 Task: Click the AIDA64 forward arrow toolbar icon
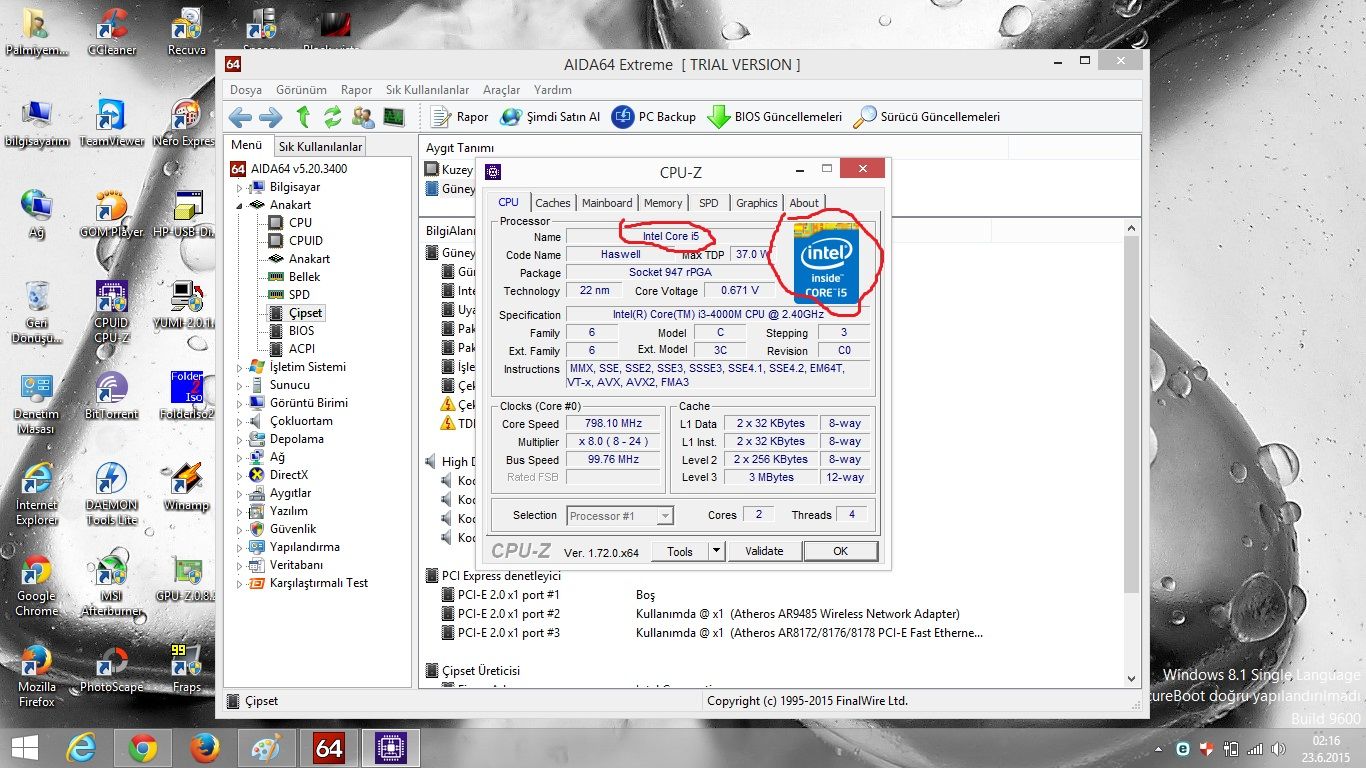[271, 117]
